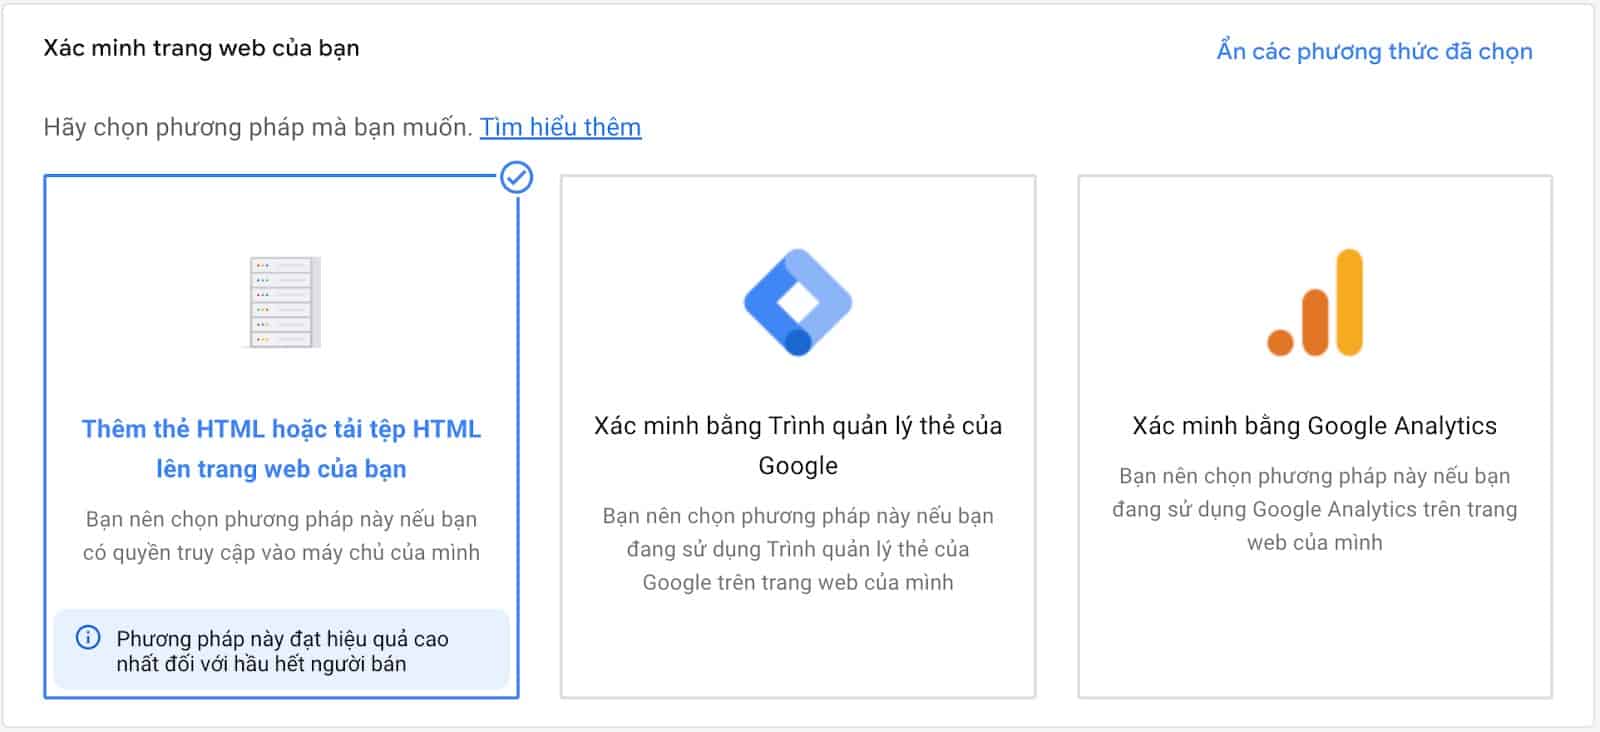Click the HTML method description about server access

(x=281, y=535)
